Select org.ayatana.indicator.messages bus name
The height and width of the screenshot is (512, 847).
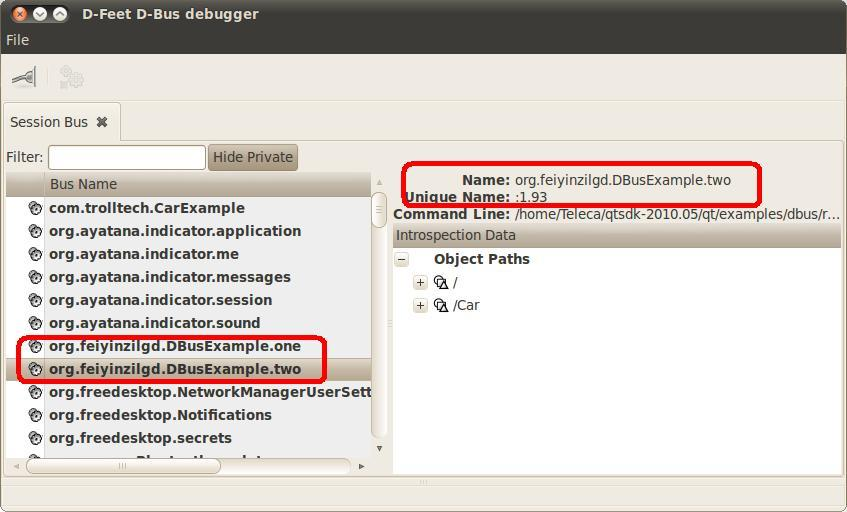coord(170,277)
